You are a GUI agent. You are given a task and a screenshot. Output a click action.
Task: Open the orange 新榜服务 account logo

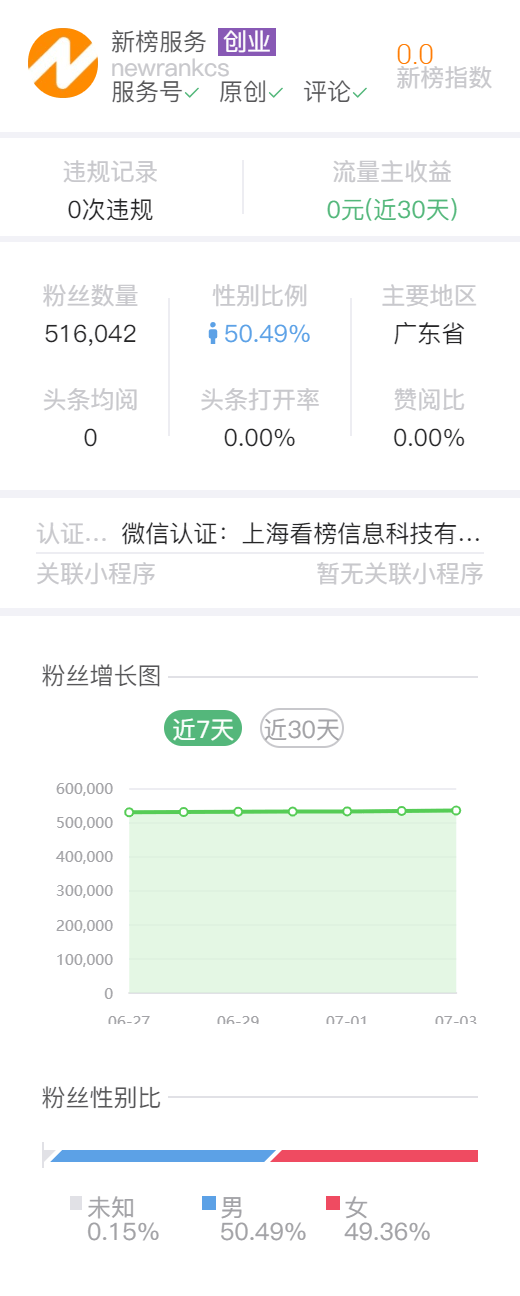pyautogui.click(x=63, y=63)
